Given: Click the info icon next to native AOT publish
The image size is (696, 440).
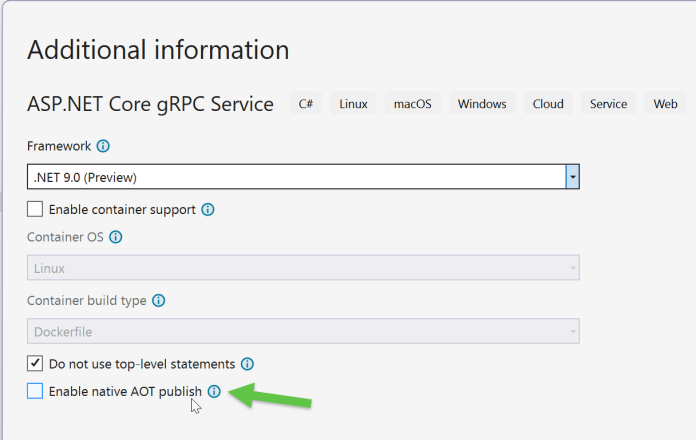Looking at the screenshot, I should 214,392.
